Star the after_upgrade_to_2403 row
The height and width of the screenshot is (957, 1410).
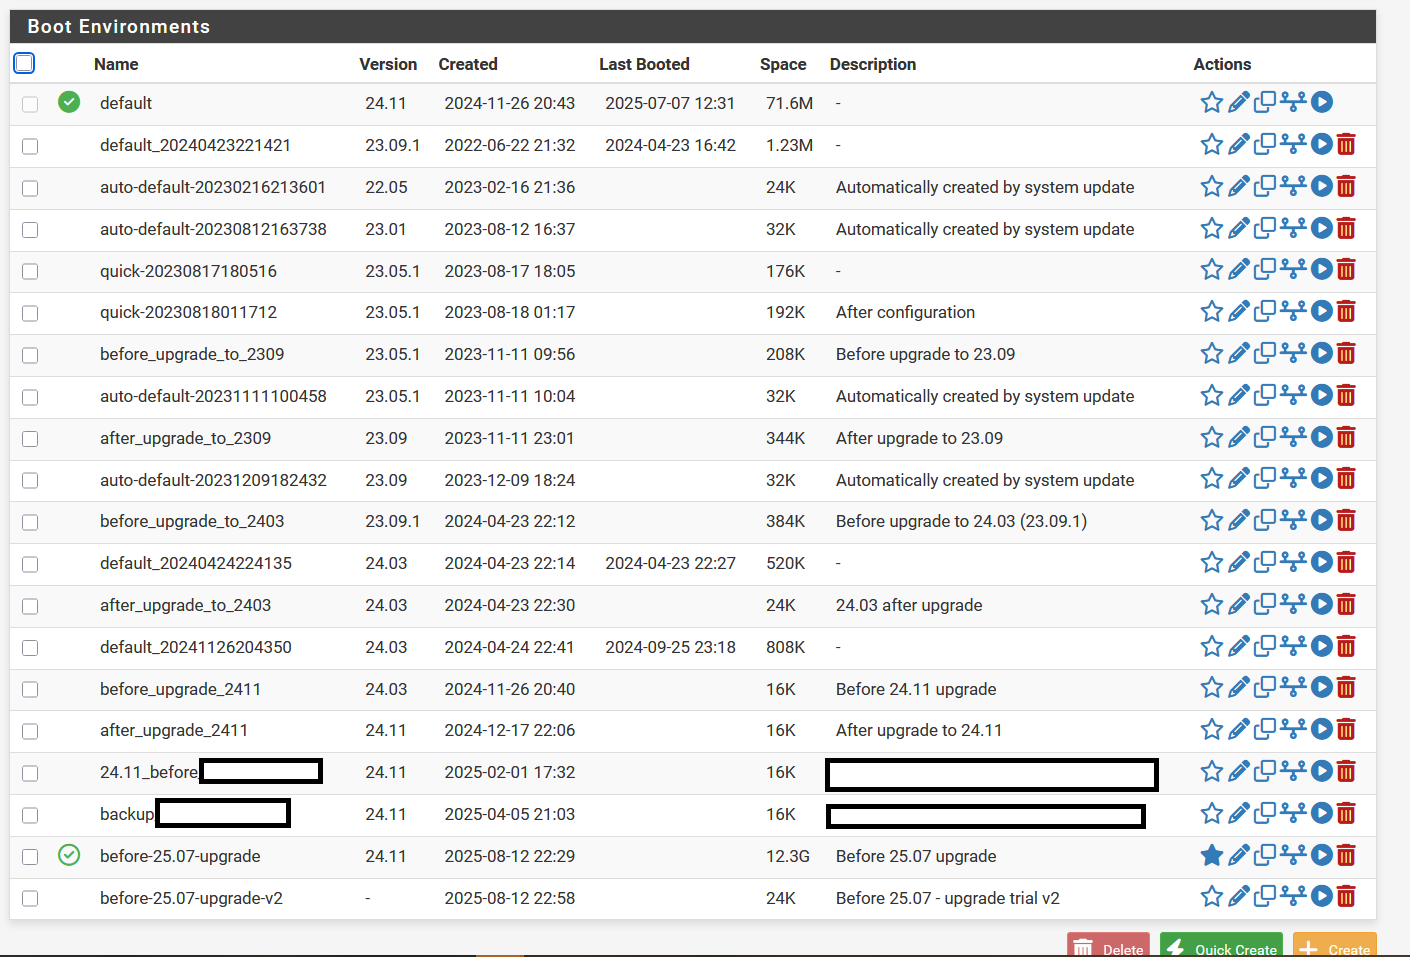click(x=1211, y=604)
